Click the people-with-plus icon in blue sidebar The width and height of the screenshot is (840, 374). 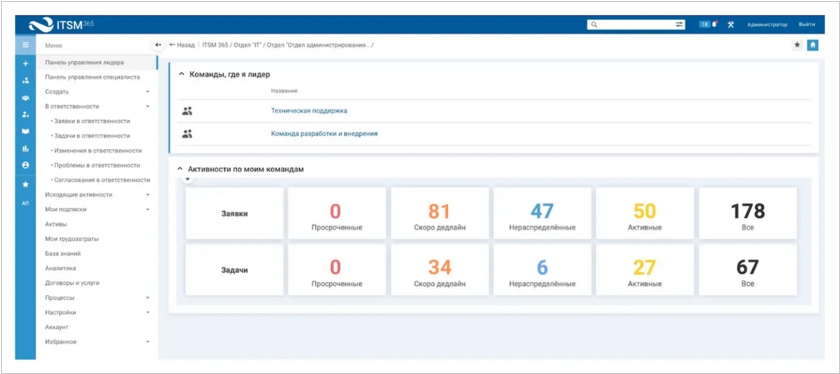coord(25,115)
